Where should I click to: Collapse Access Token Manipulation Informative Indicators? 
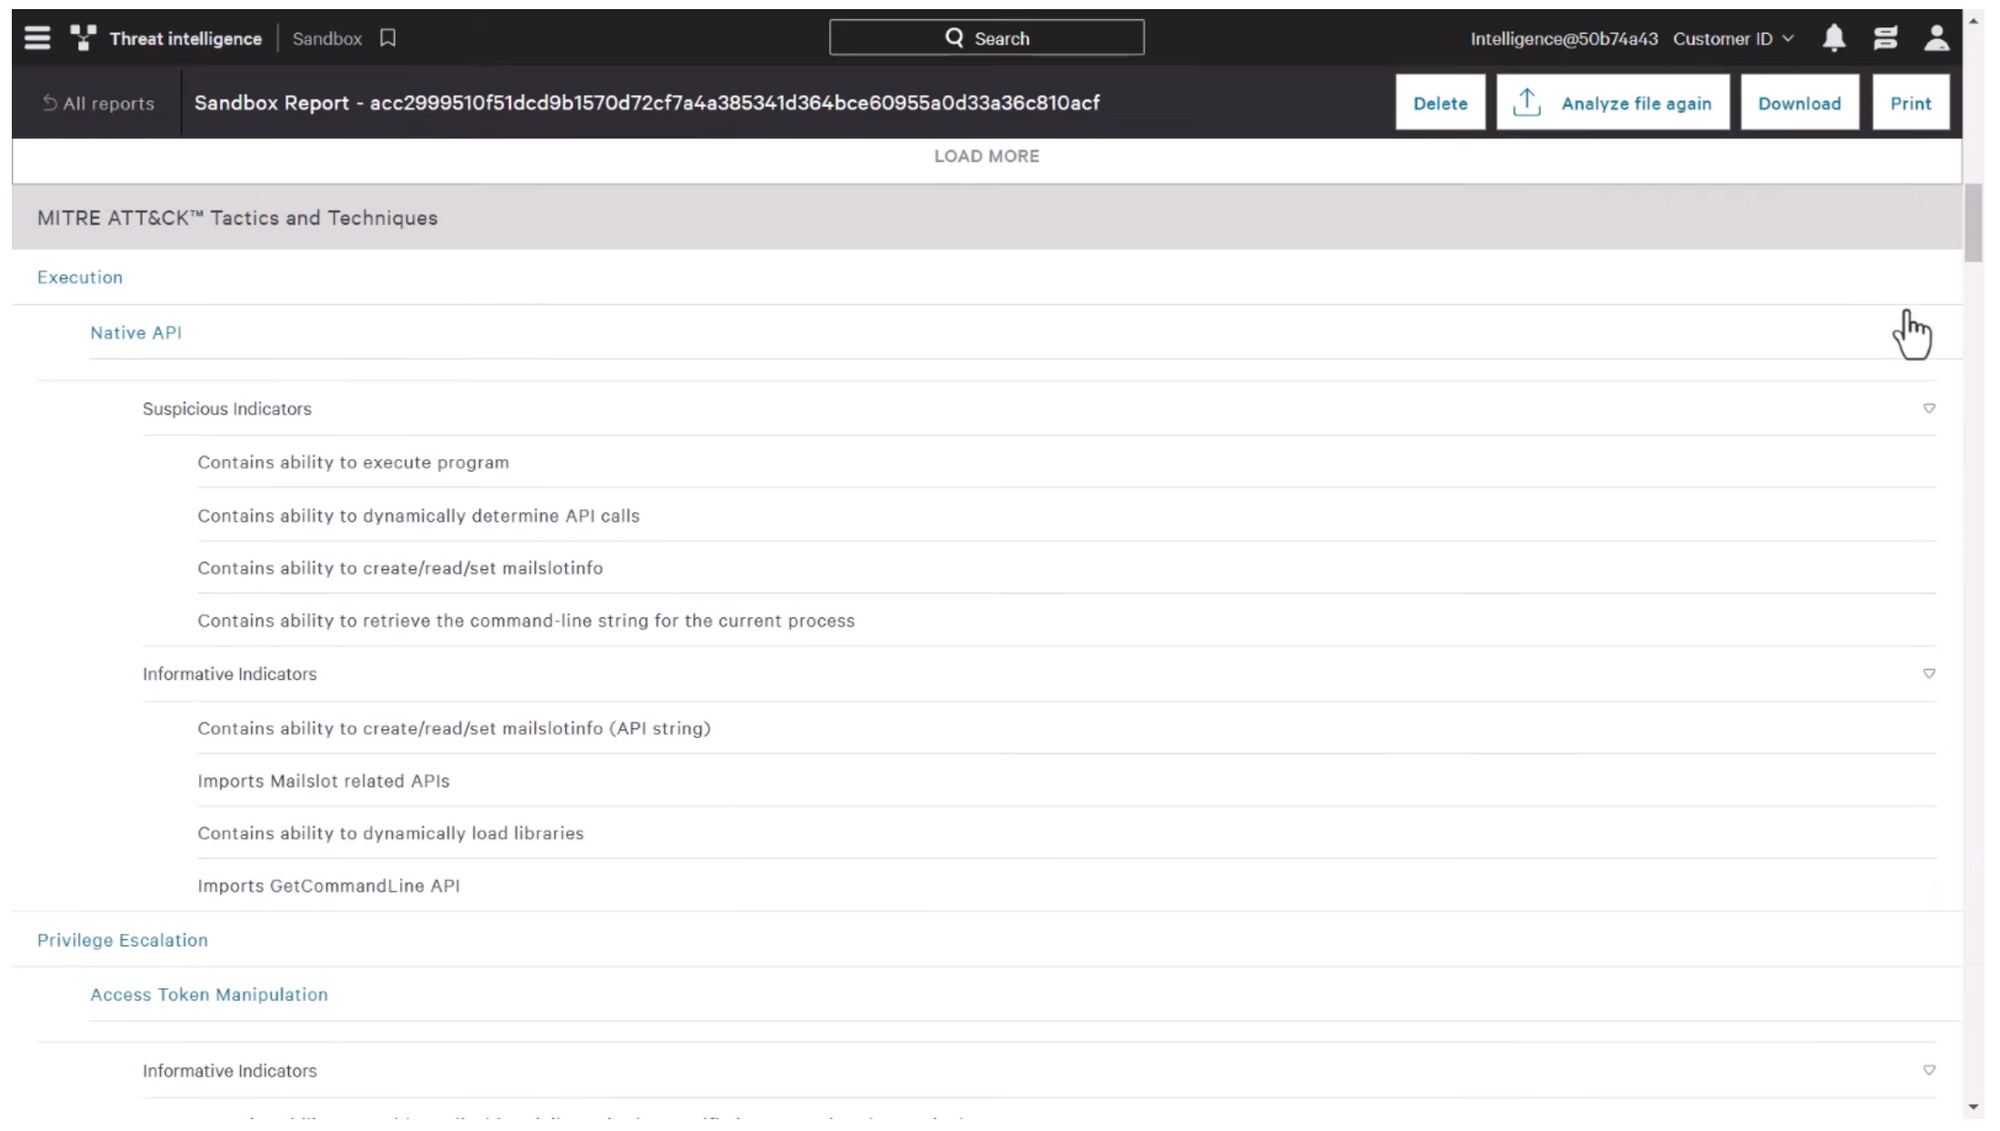pos(1929,1070)
